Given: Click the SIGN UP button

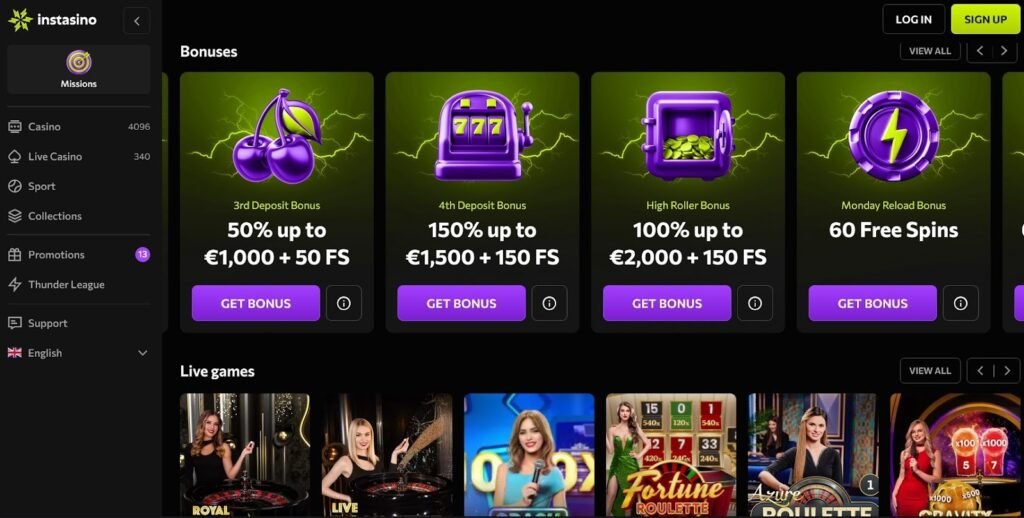Looking at the screenshot, I should point(985,20).
